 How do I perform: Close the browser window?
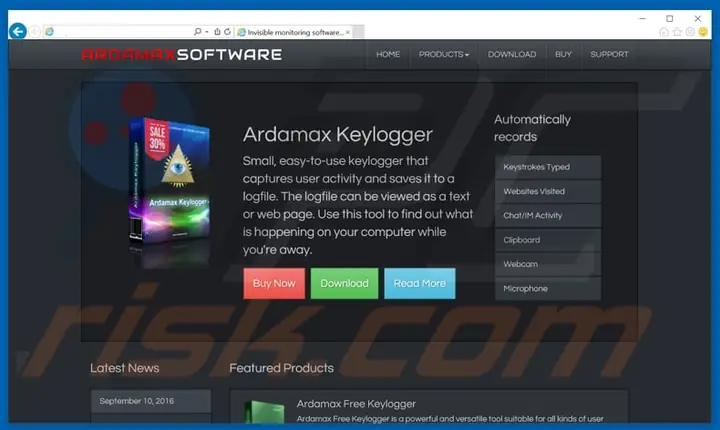(x=698, y=18)
